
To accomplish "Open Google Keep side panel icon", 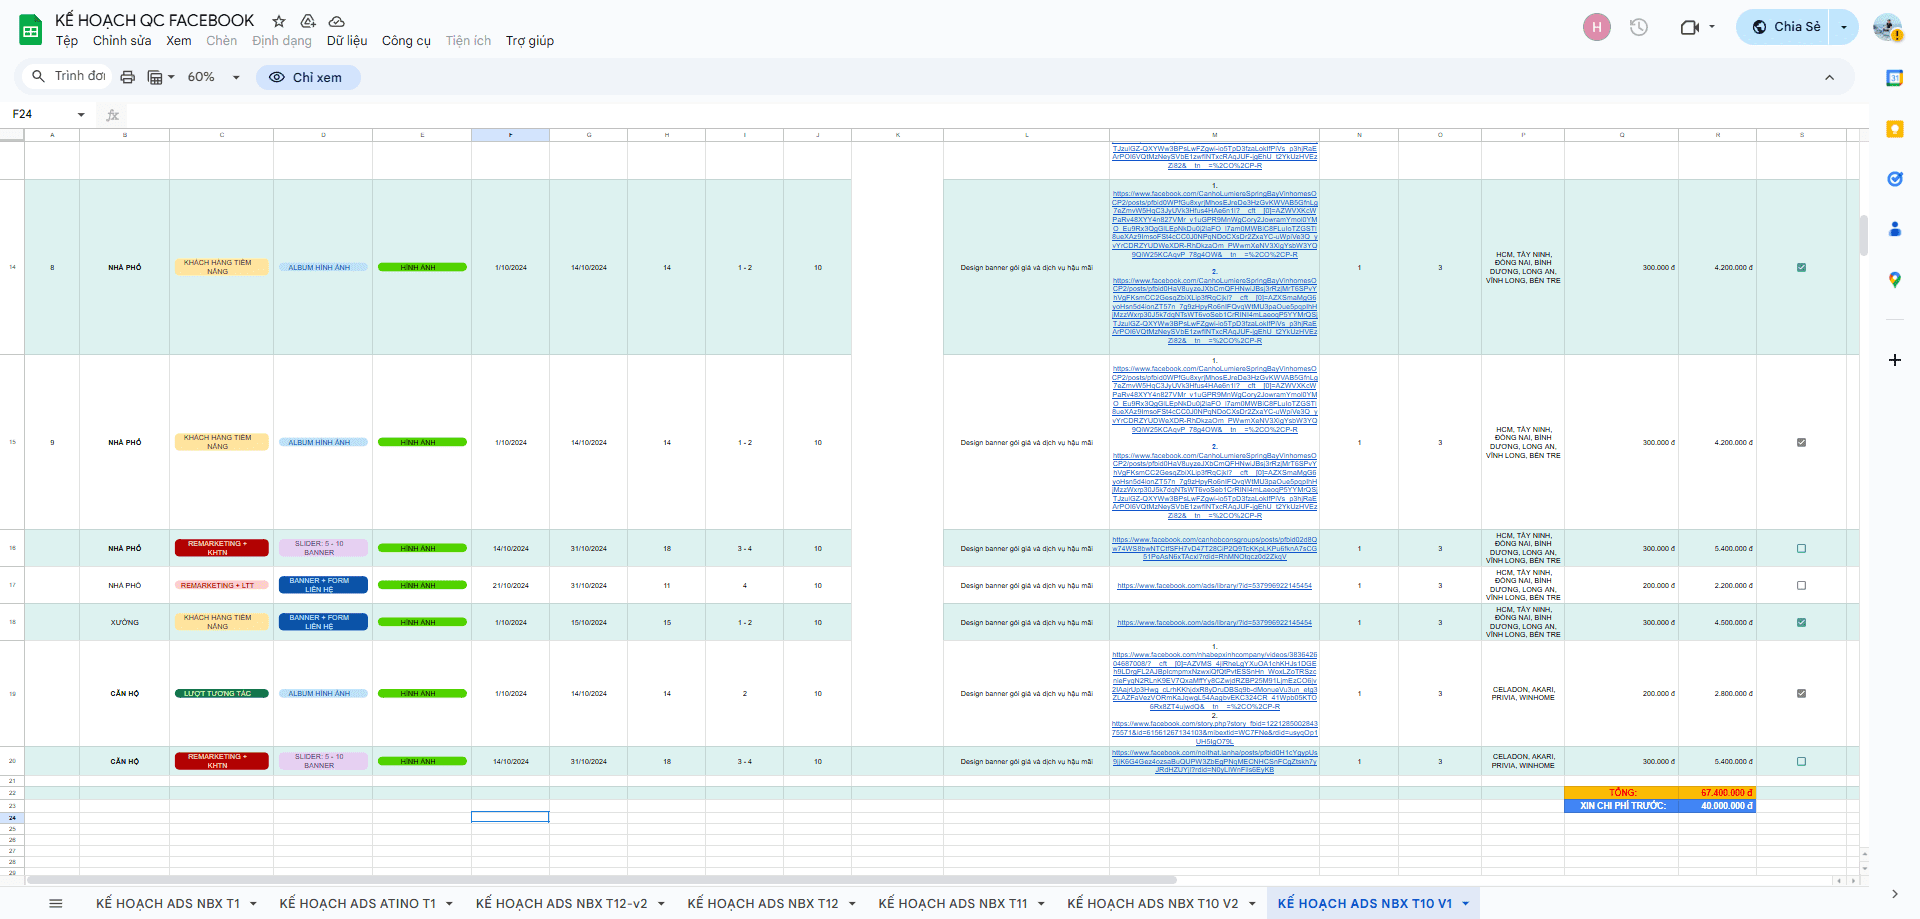I will (x=1894, y=129).
